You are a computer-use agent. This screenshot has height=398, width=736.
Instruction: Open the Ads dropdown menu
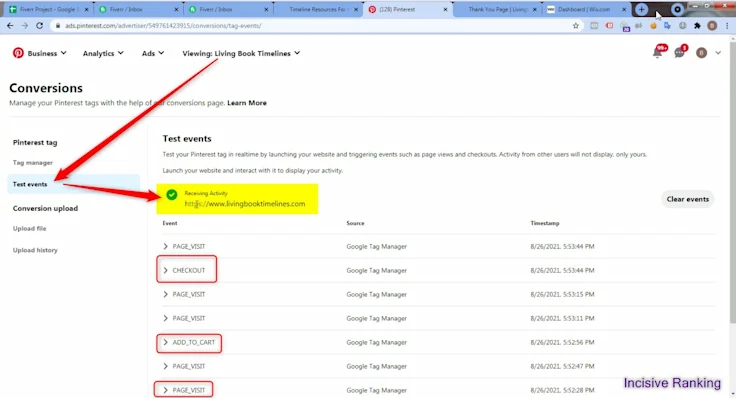click(153, 54)
